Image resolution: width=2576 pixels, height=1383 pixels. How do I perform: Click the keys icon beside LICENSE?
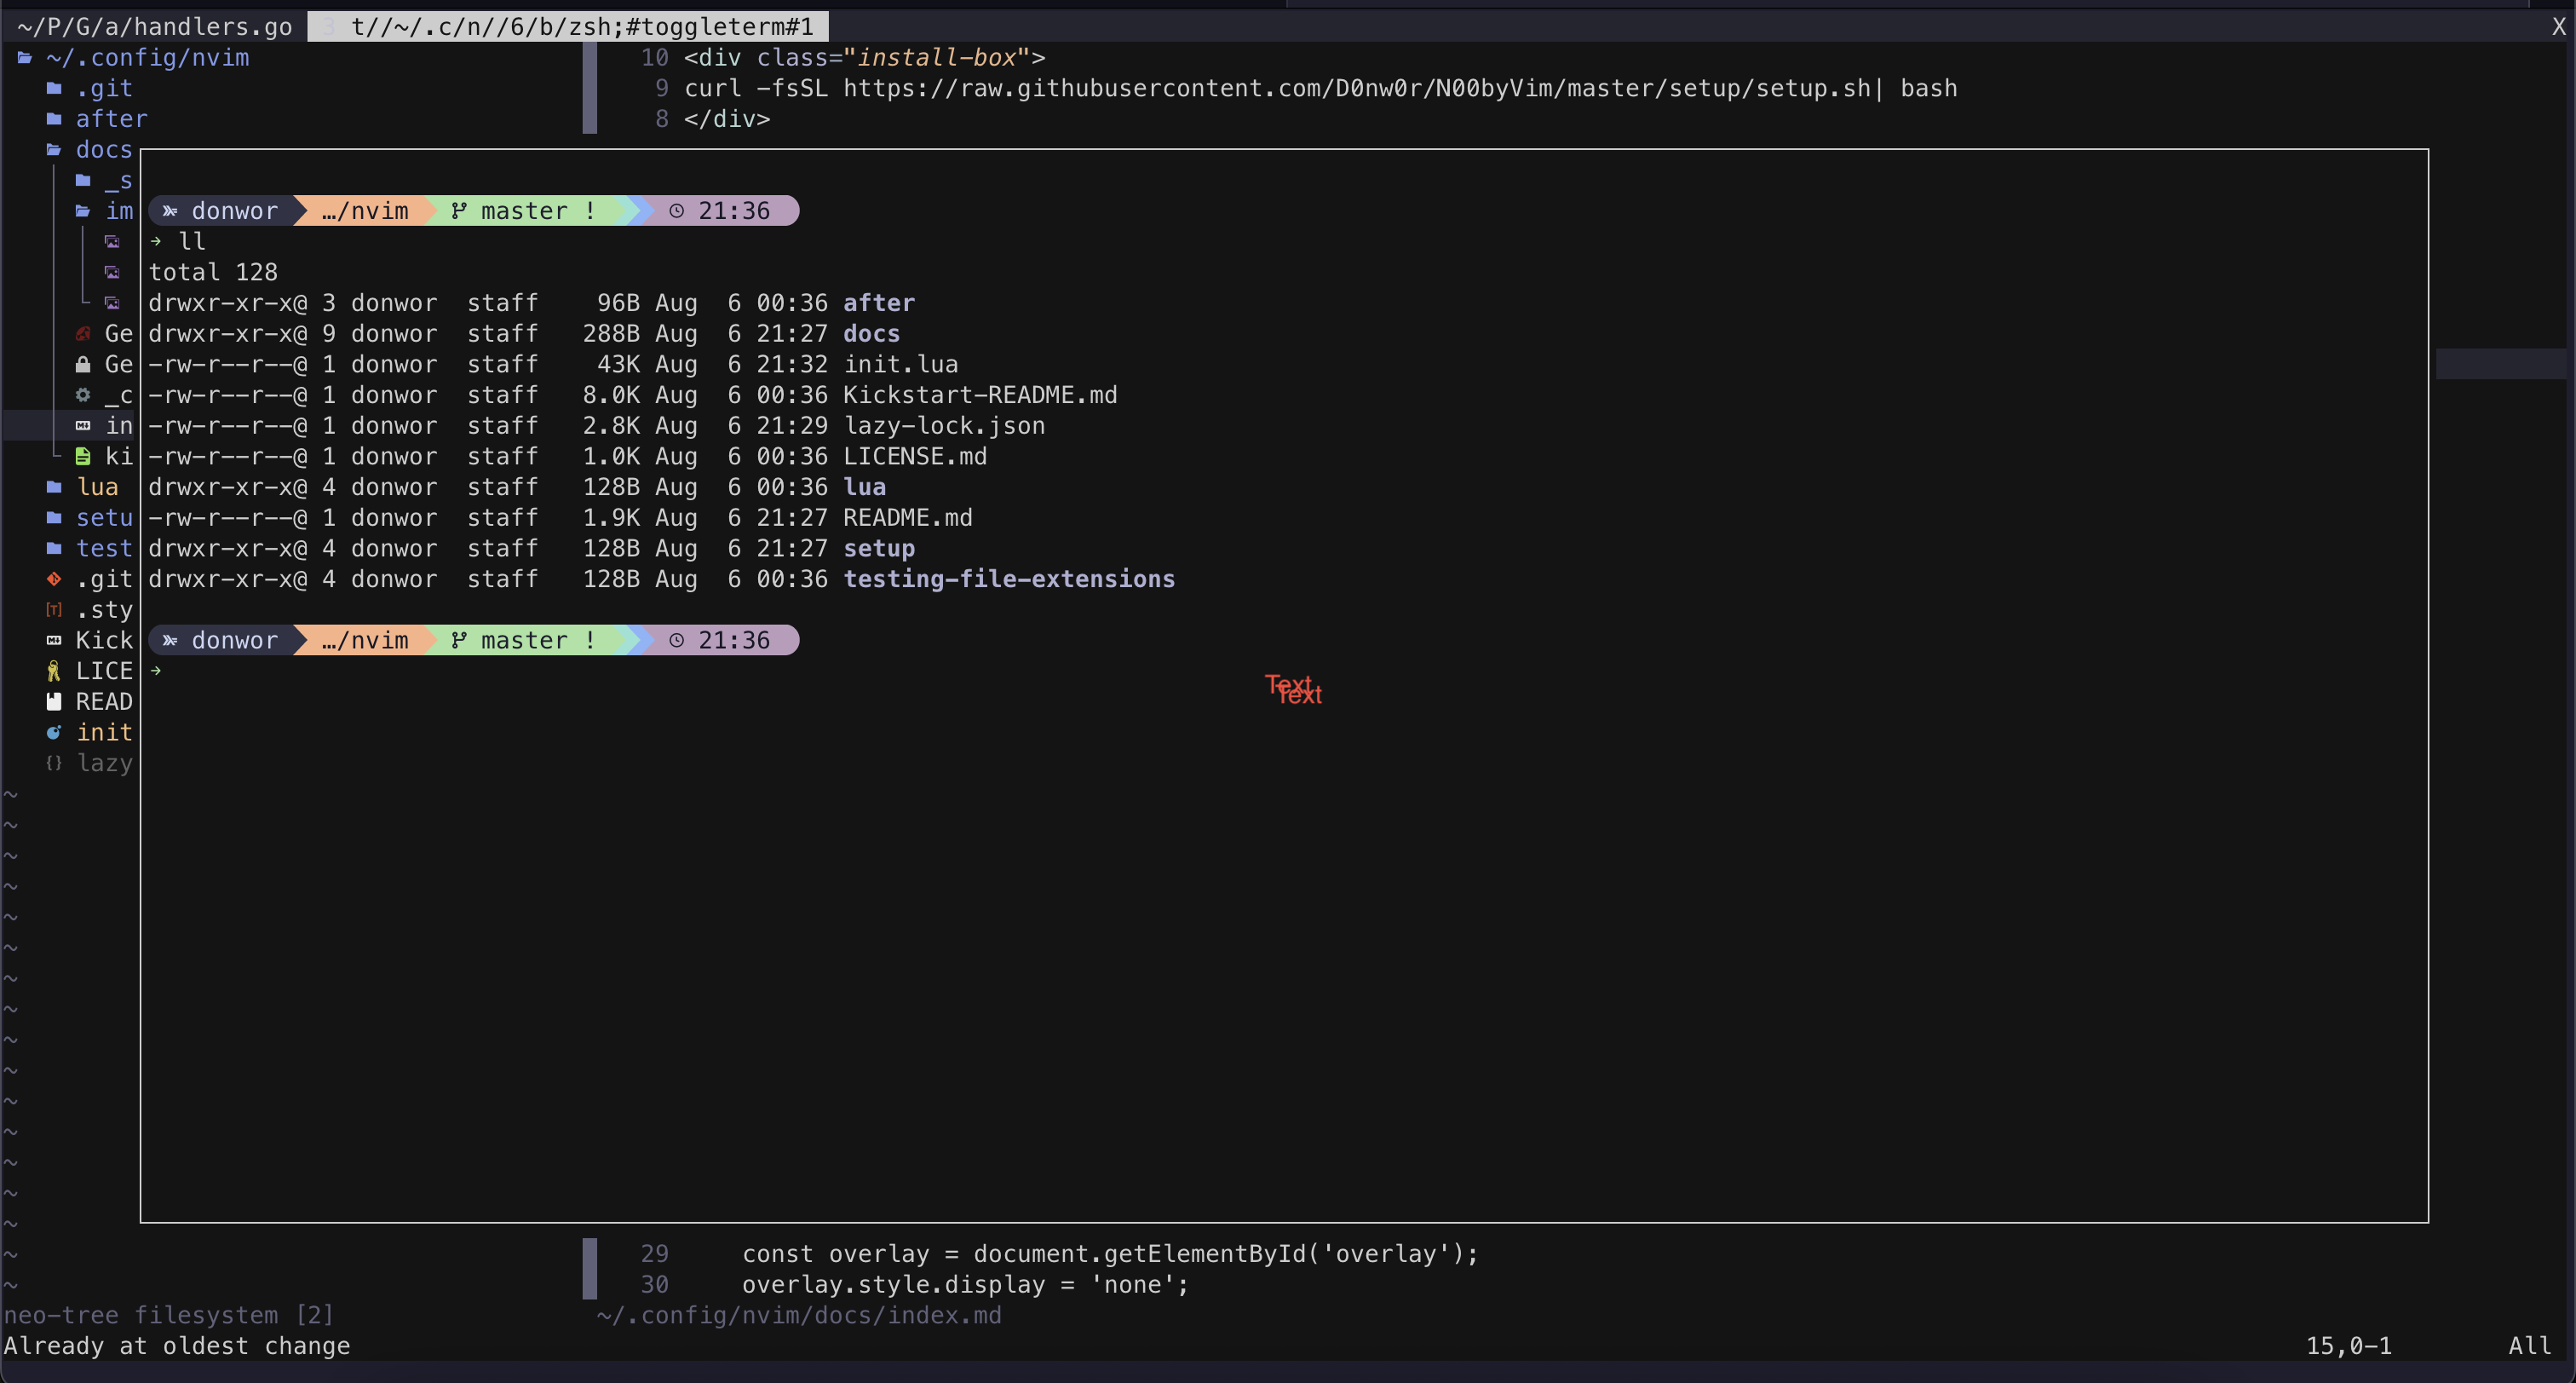click(x=53, y=671)
